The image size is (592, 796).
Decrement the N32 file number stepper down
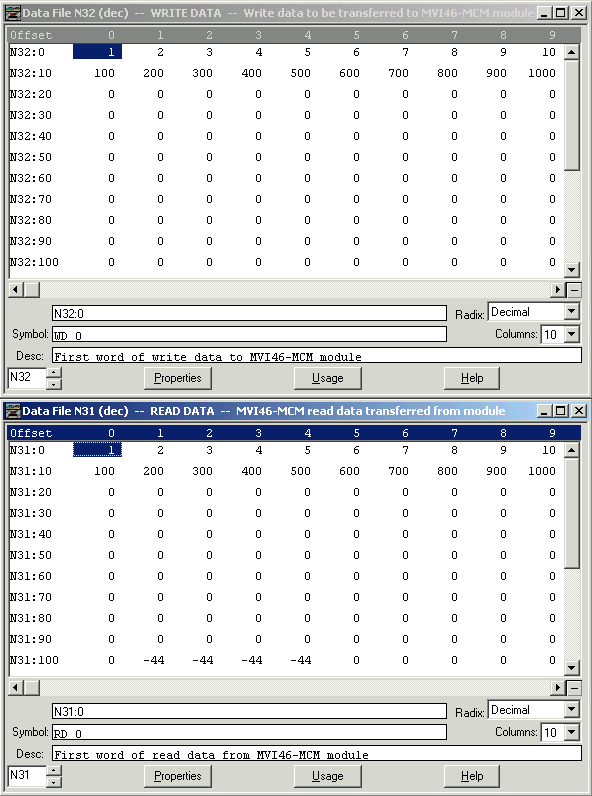[x=54, y=384]
